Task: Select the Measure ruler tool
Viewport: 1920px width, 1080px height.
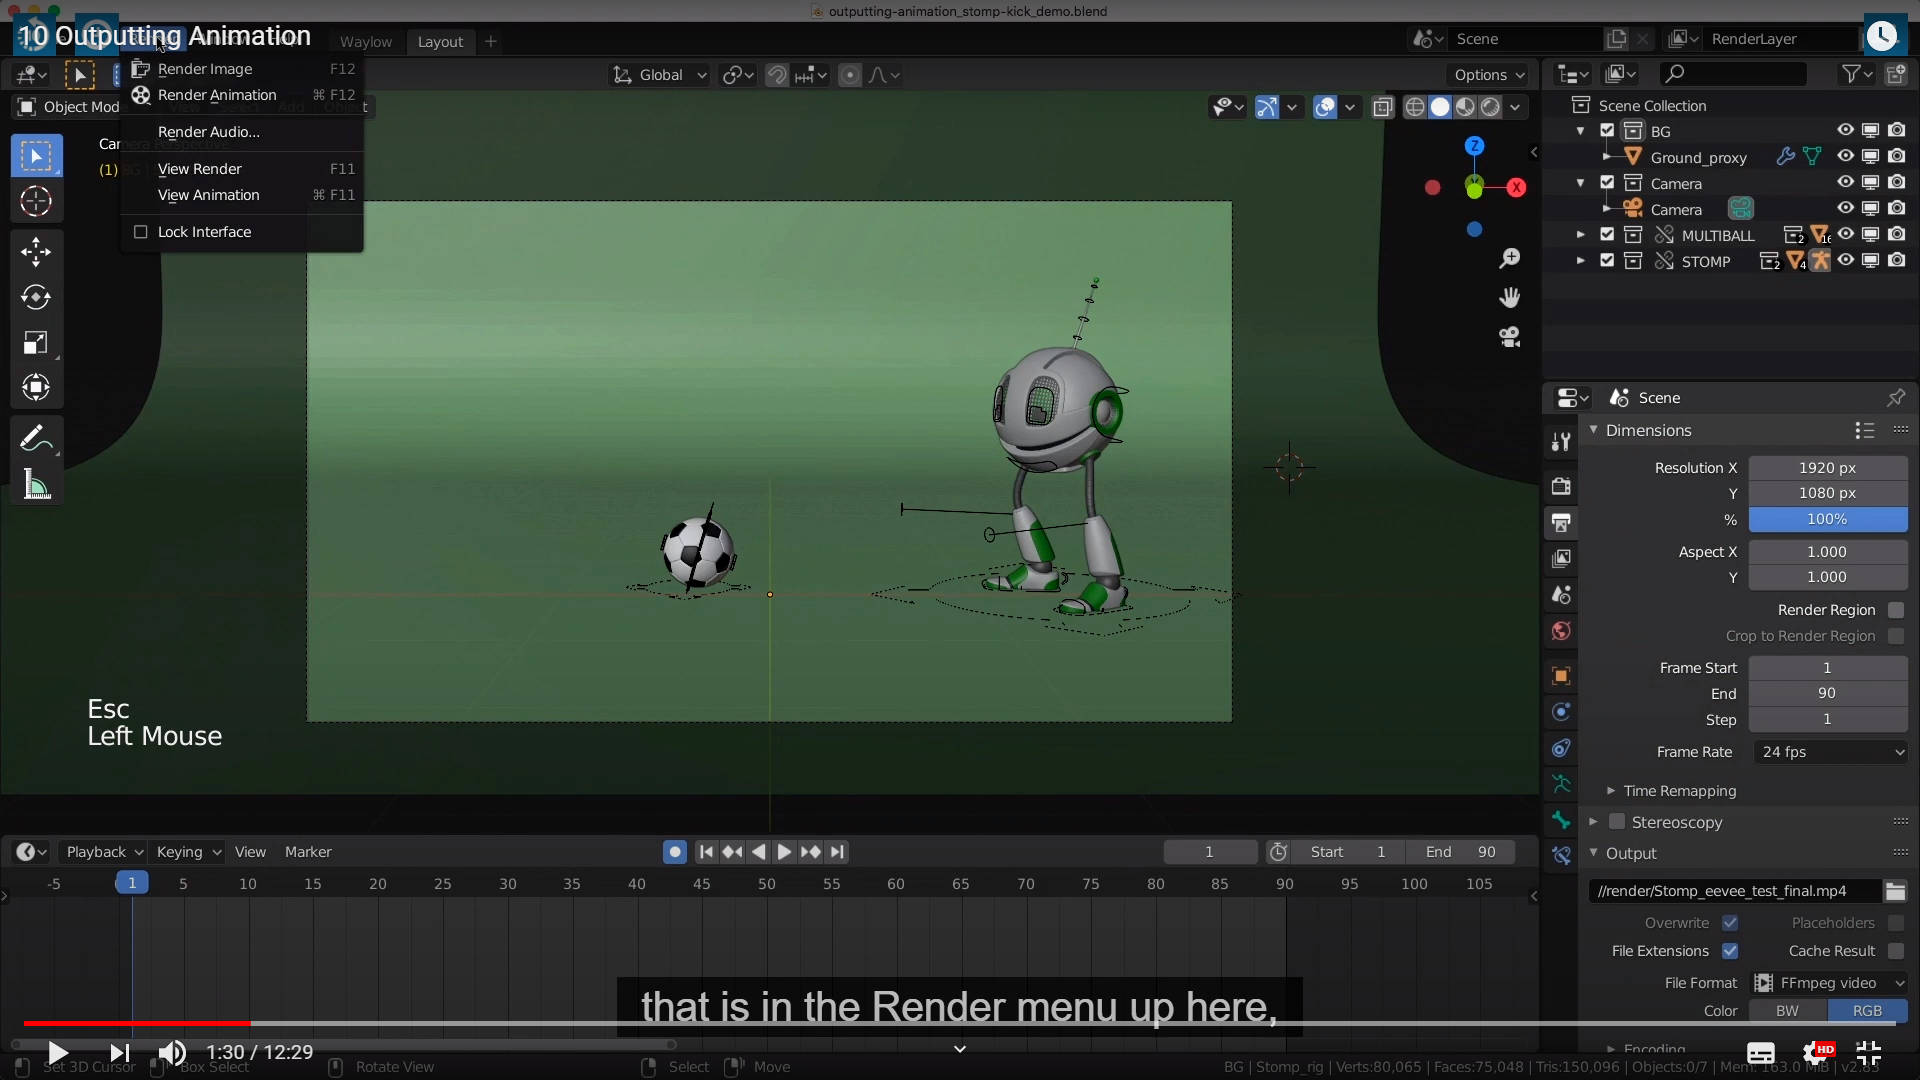Action: point(36,486)
